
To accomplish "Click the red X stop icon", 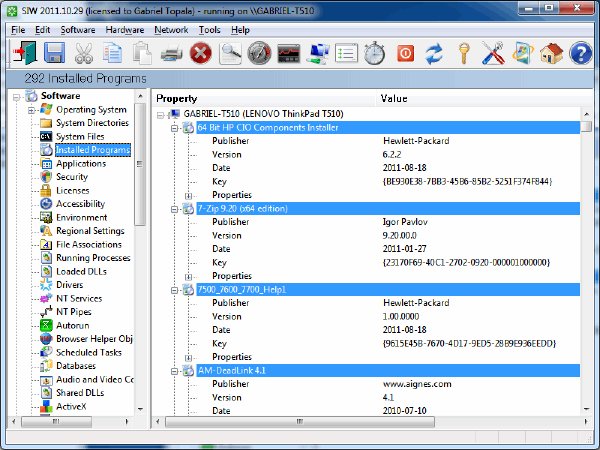I will click(201, 53).
